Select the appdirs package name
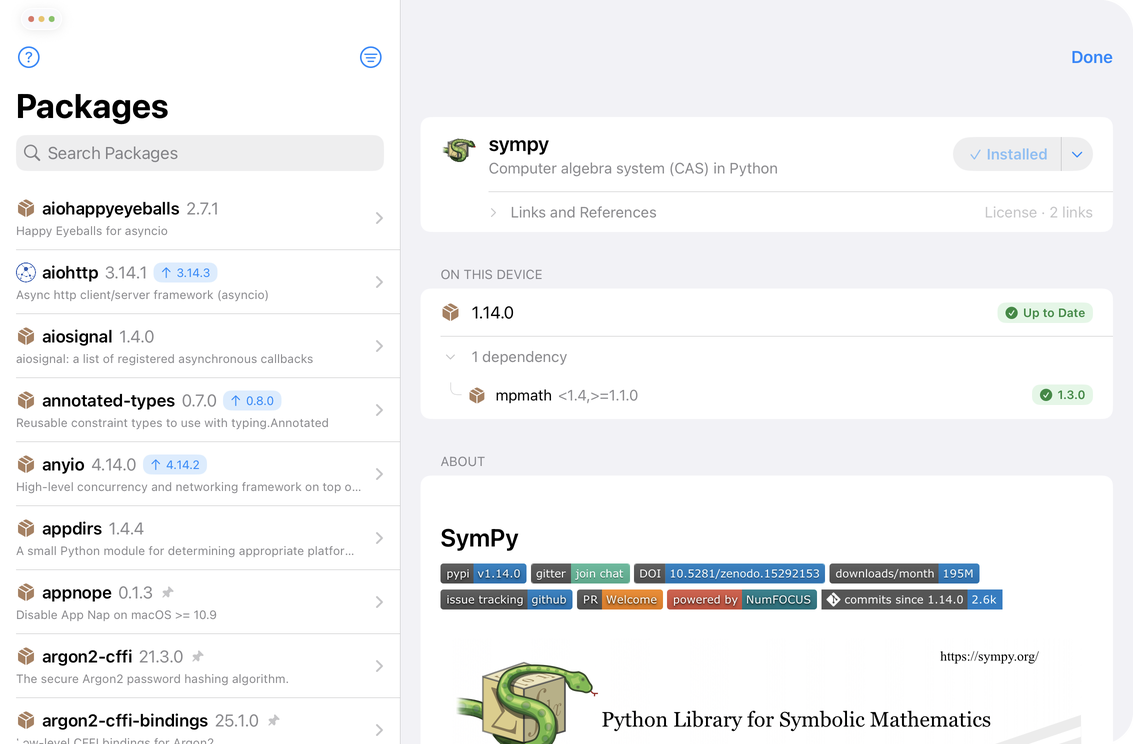Image resolution: width=1133 pixels, height=744 pixels. pyautogui.click(x=72, y=529)
